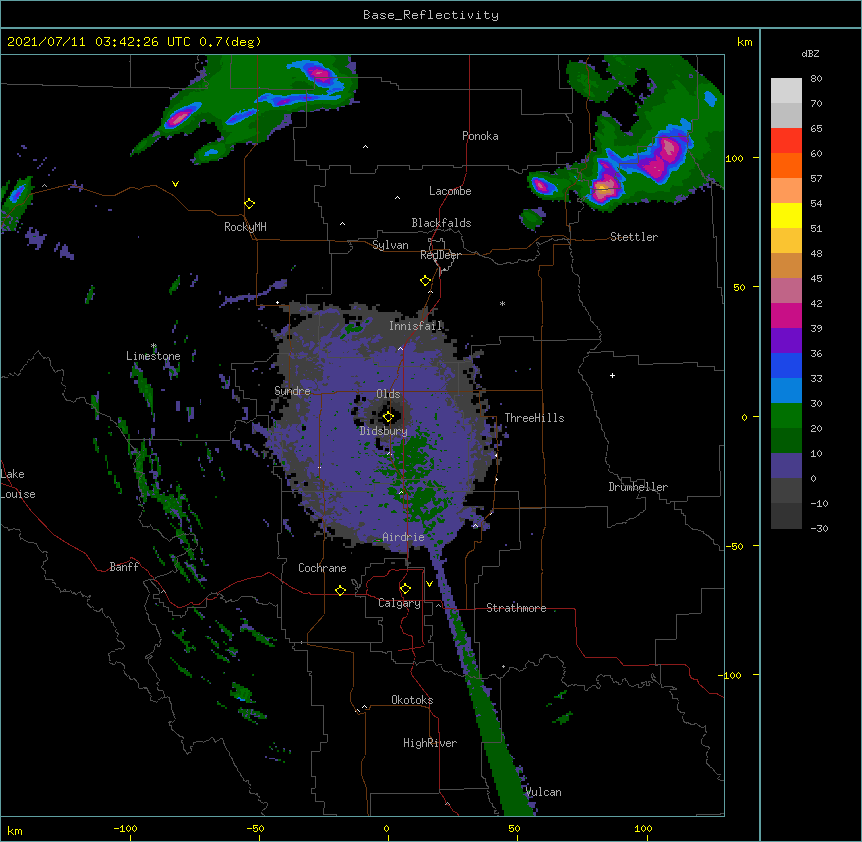Click the Calgary city label
This screenshot has height=842, width=862.
399,603
